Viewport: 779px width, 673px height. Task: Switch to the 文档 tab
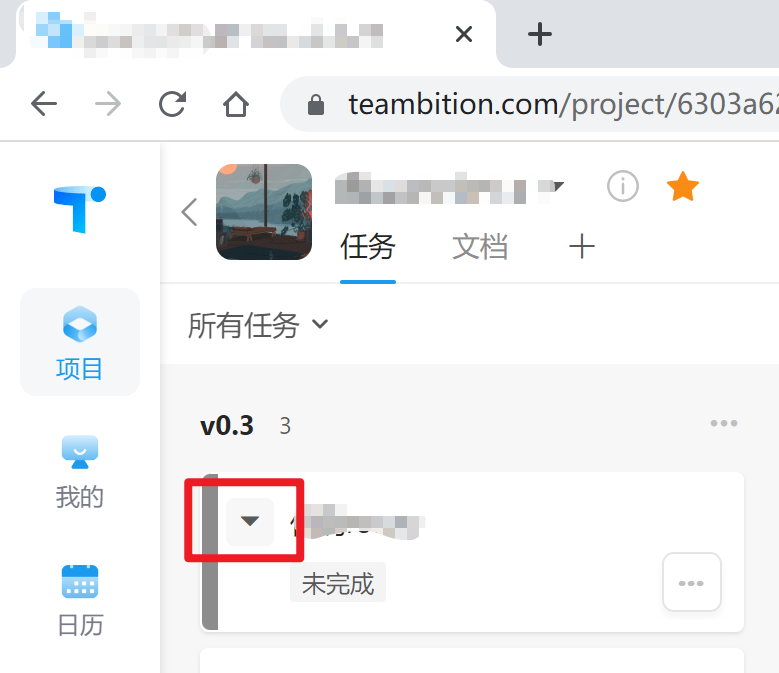(479, 247)
